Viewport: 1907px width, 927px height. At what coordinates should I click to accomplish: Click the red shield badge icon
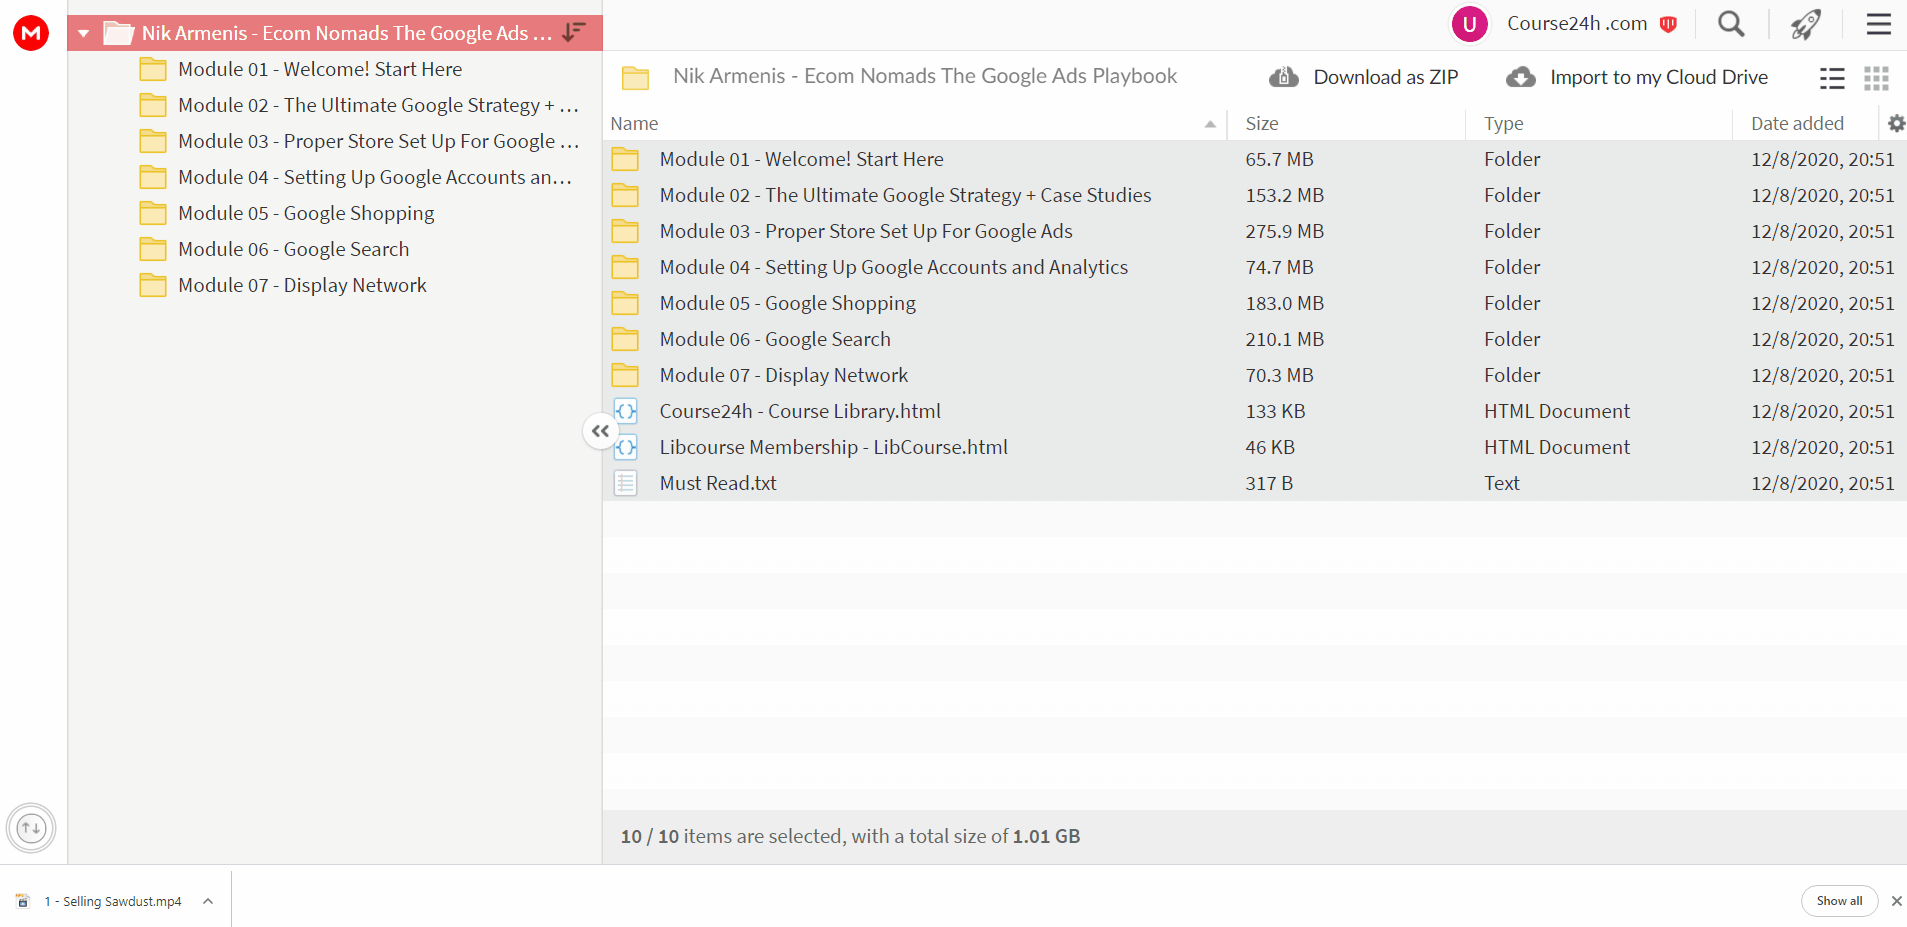tap(1668, 25)
